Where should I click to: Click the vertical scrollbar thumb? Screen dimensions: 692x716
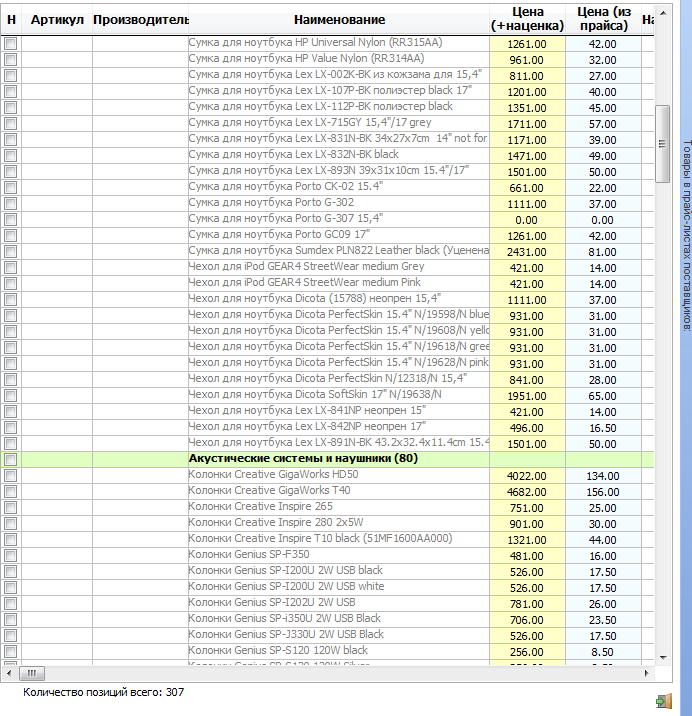(x=663, y=144)
